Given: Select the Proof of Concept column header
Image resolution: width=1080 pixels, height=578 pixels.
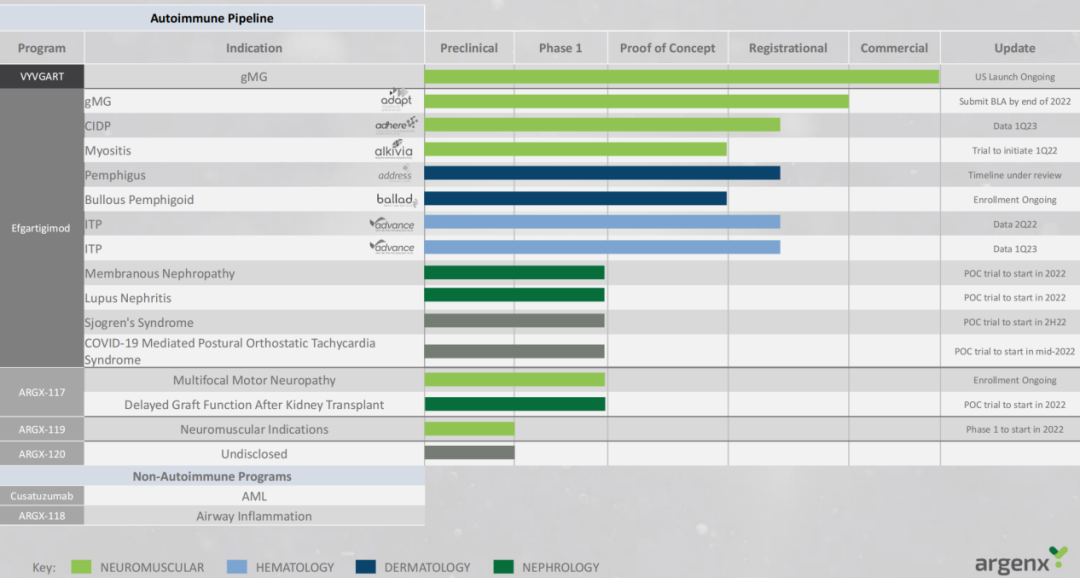Looking at the screenshot, I should pos(667,48).
